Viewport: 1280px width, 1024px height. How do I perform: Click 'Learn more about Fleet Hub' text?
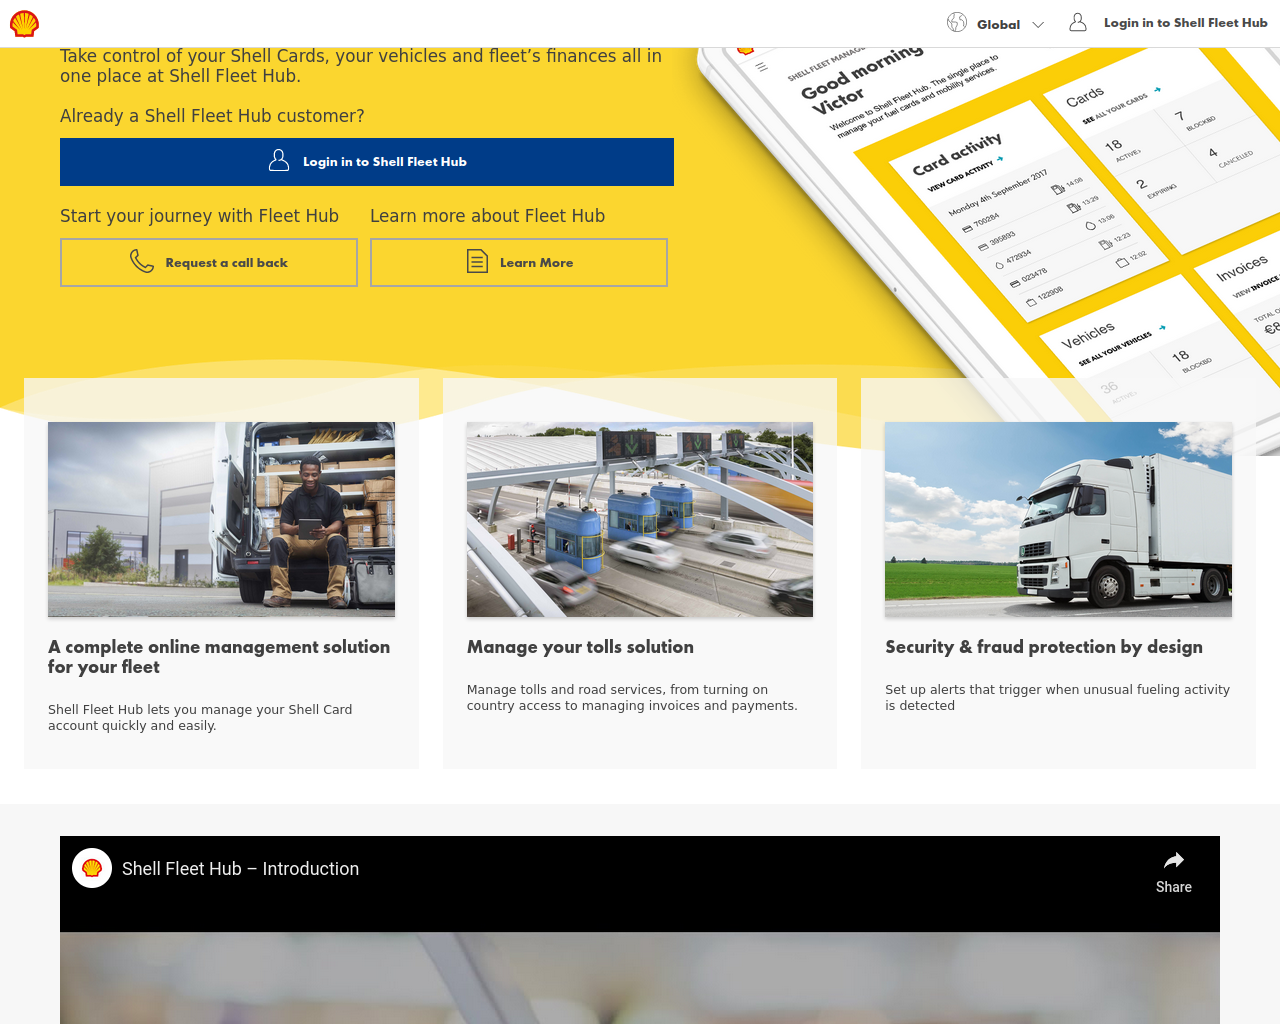pos(487,216)
